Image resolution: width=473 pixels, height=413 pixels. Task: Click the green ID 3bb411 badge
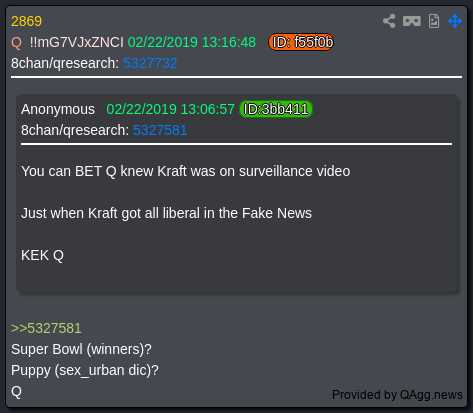[x=276, y=109]
